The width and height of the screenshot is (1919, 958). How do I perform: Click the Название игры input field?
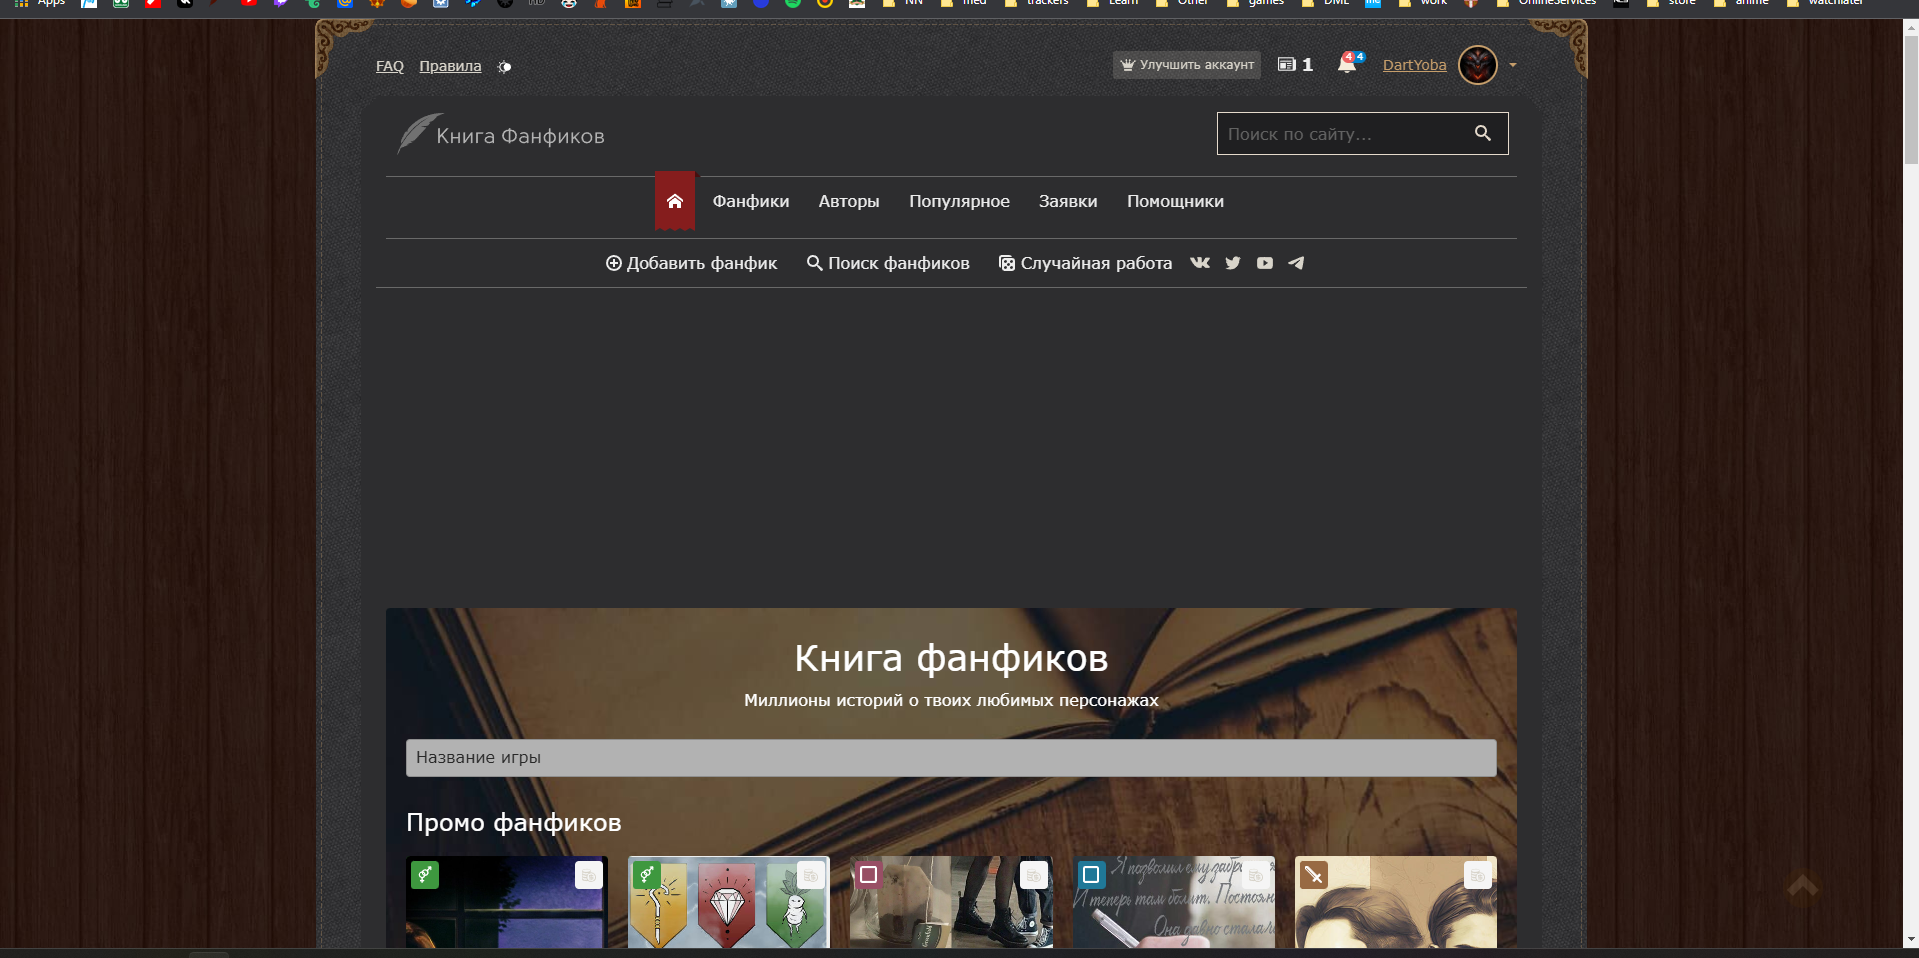[950, 758]
